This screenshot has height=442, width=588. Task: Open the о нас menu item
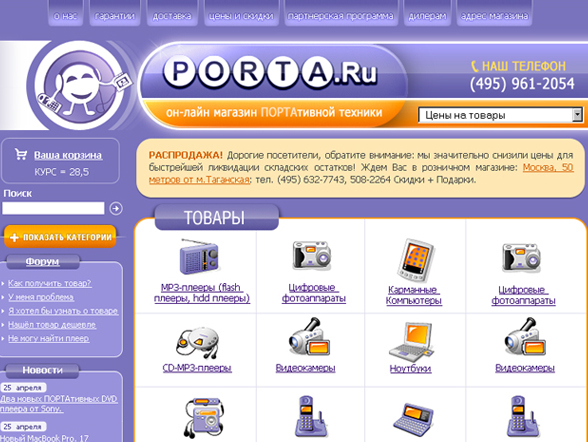[65, 16]
